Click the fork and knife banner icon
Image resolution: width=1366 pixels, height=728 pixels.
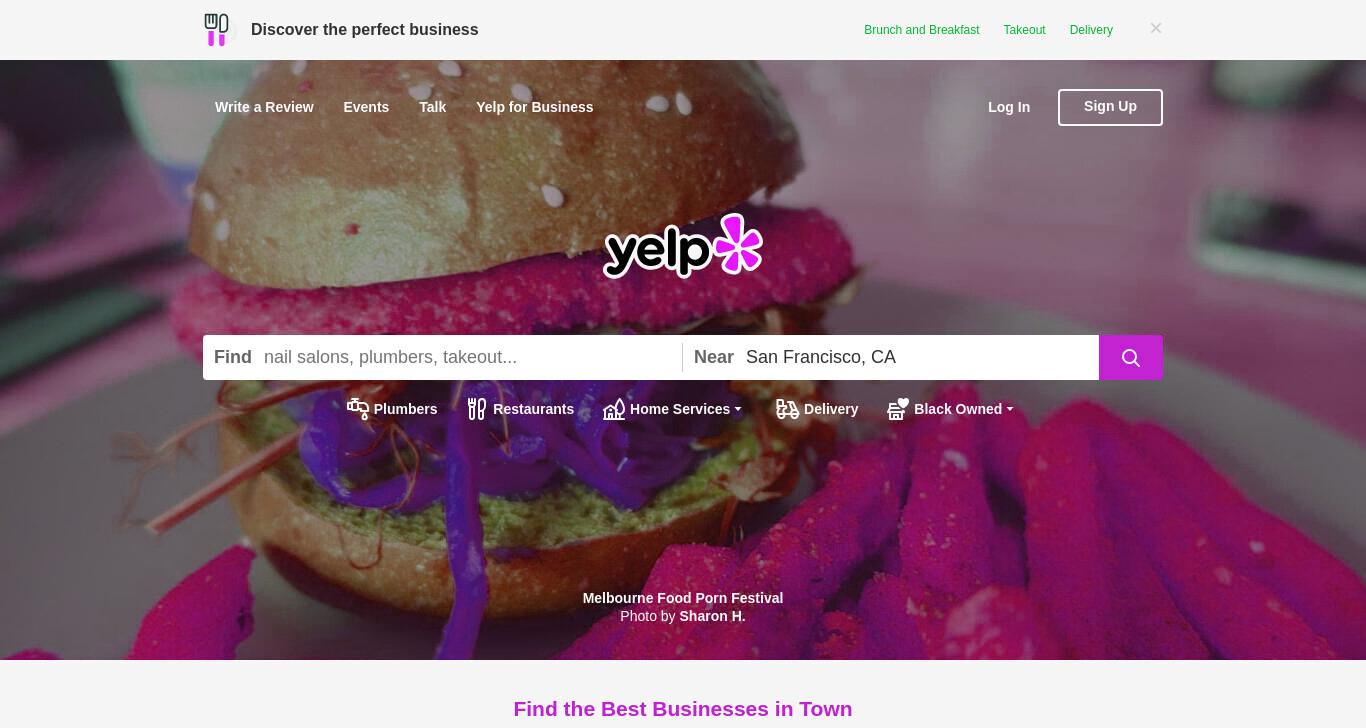pos(216,29)
